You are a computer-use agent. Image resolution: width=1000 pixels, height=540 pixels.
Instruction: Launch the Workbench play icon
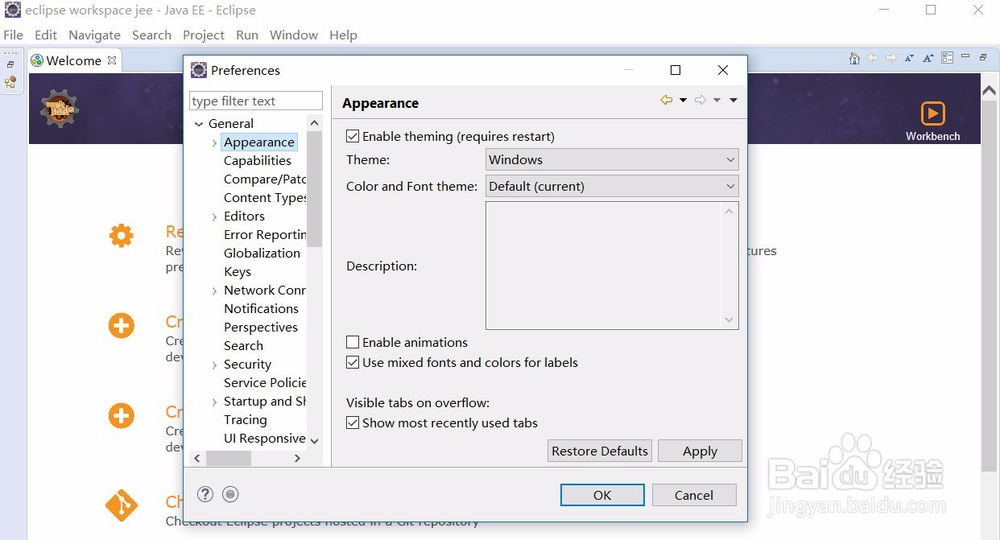(933, 113)
